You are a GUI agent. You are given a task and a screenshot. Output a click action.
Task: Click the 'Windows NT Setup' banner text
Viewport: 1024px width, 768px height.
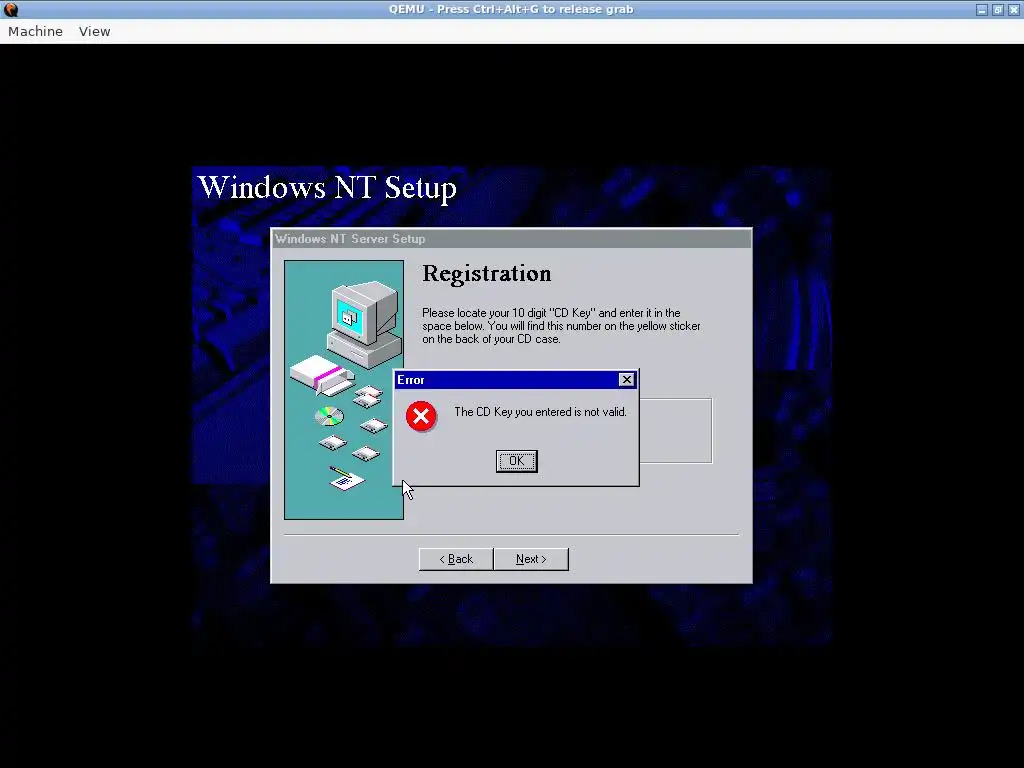tap(327, 187)
